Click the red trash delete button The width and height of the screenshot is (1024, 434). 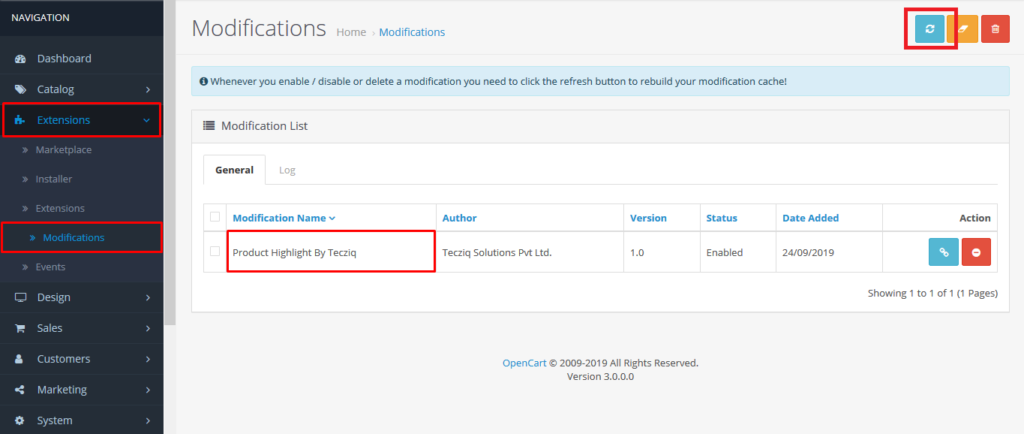tap(995, 29)
